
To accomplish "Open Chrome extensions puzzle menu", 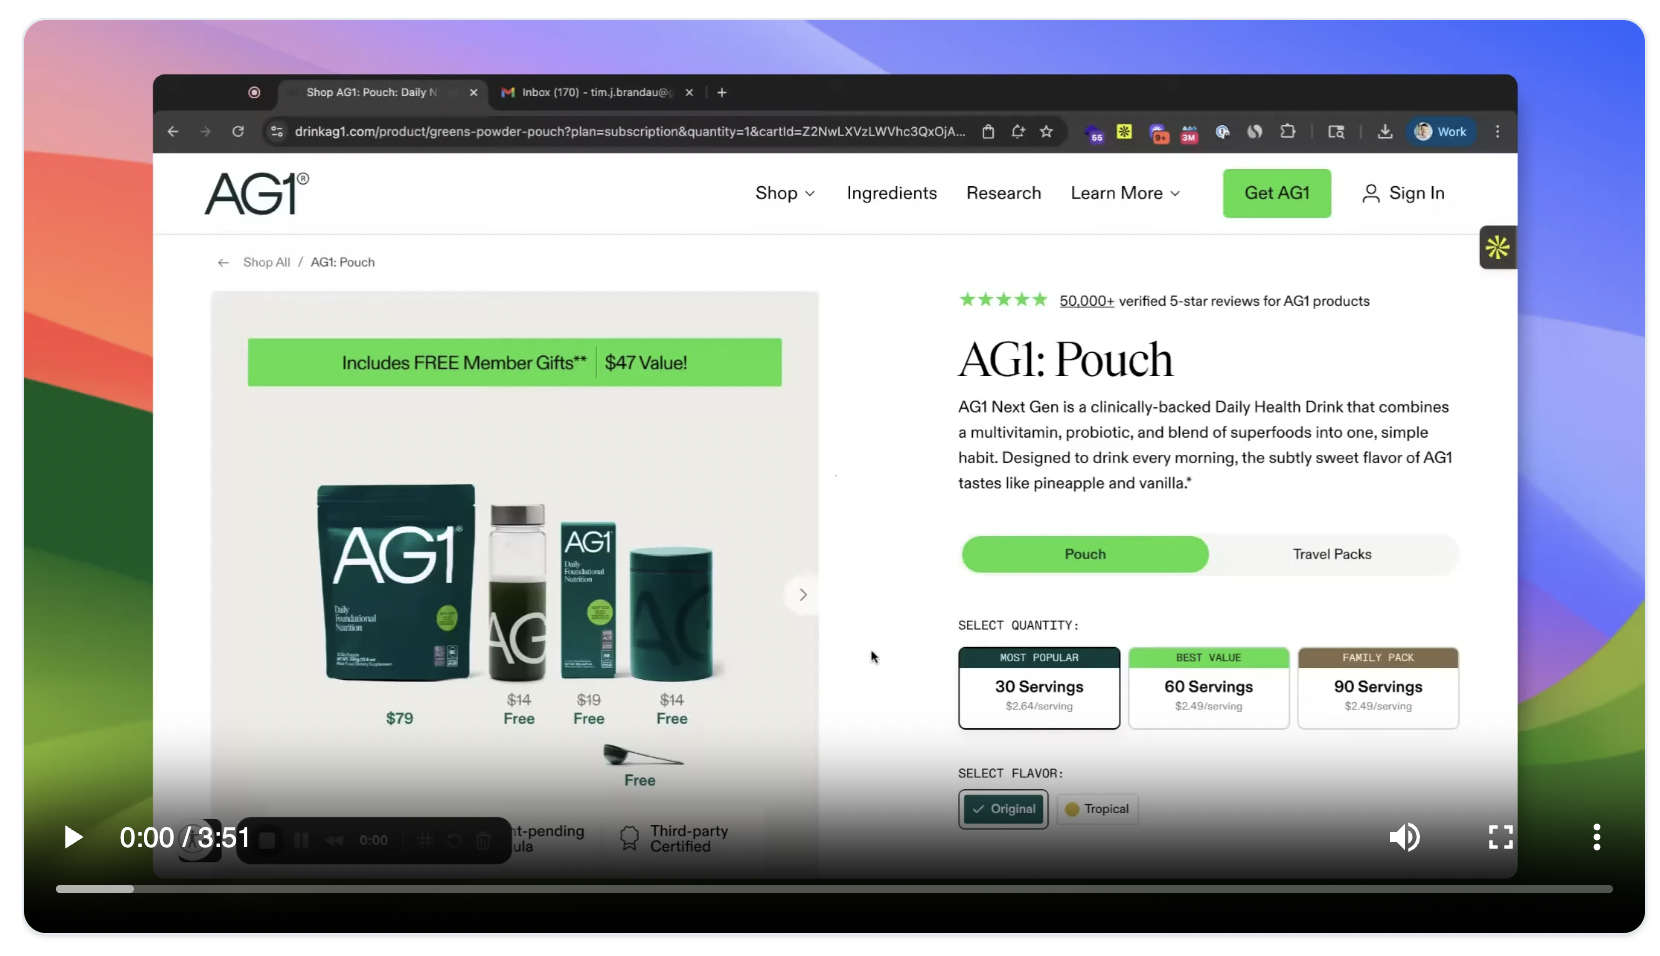I will (x=1288, y=131).
